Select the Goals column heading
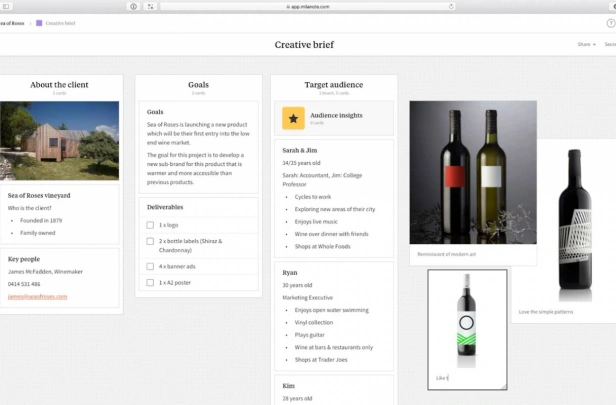The height and width of the screenshot is (405, 616). click(198, 85)
